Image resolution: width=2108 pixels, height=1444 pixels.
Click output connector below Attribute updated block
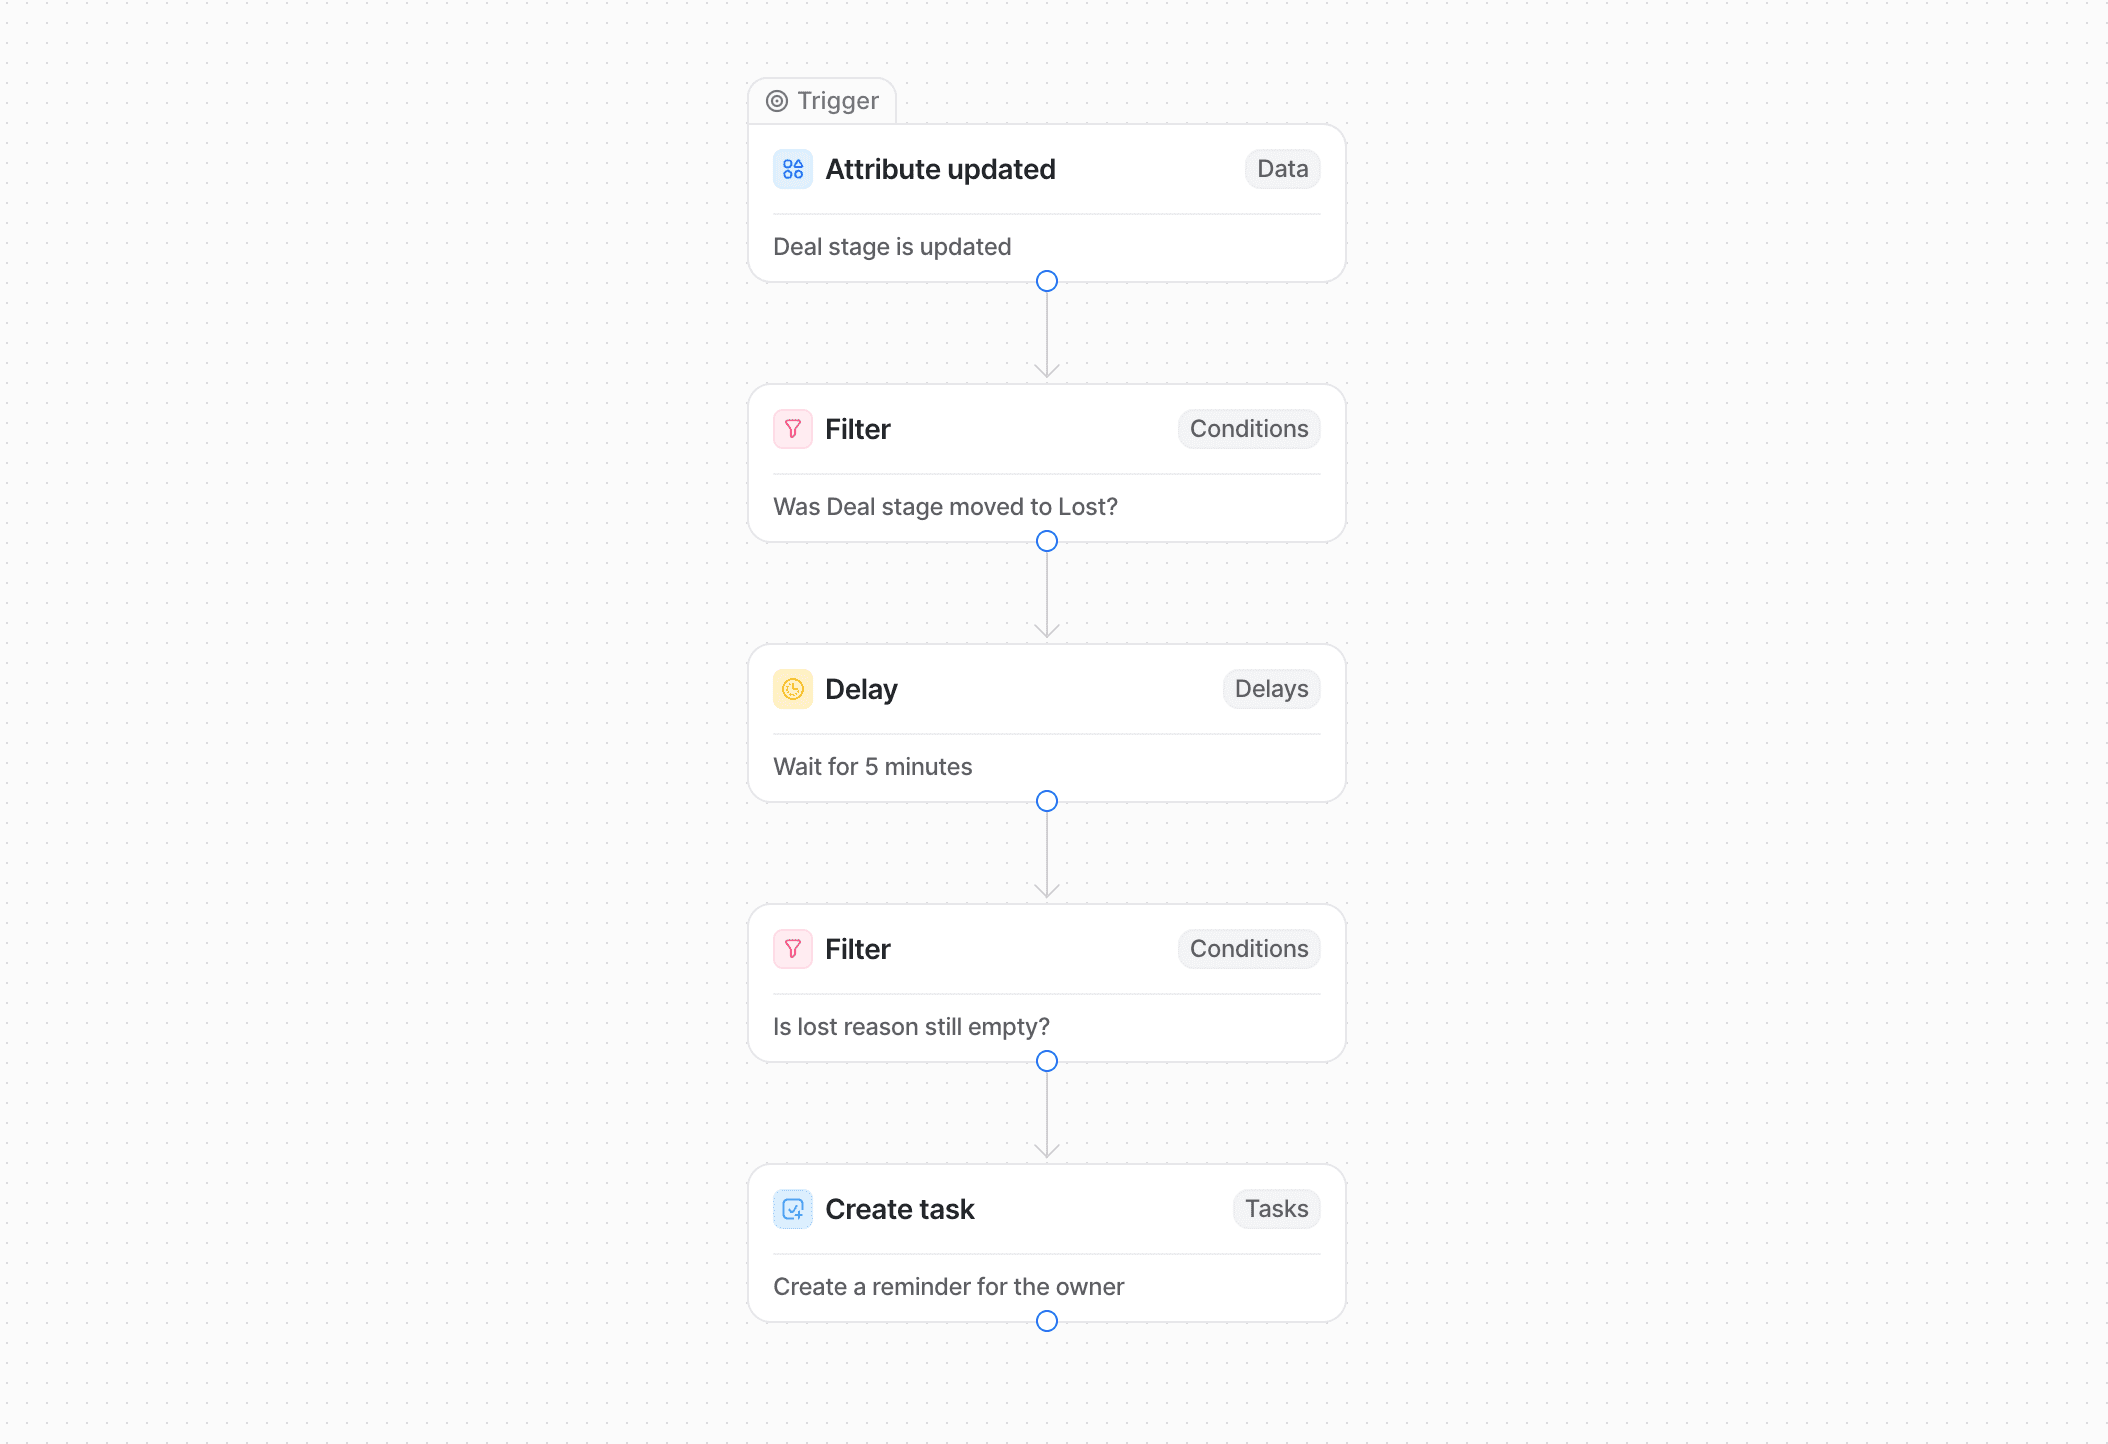tap(1047, 281)
